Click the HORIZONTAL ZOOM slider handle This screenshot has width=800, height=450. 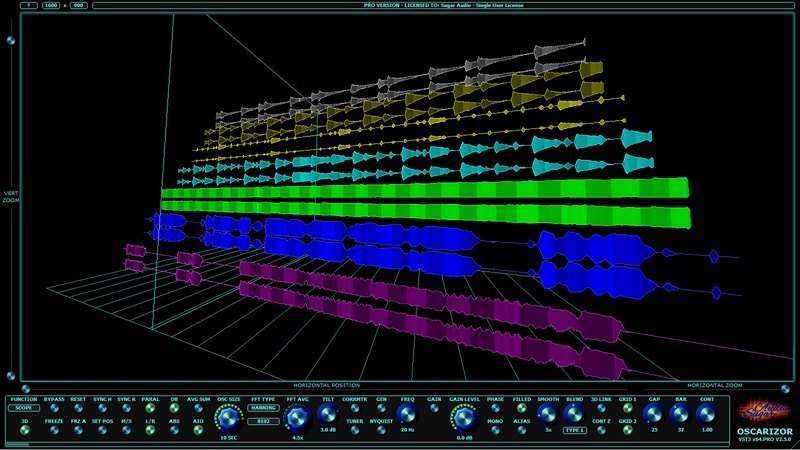[x=786, y=389]
